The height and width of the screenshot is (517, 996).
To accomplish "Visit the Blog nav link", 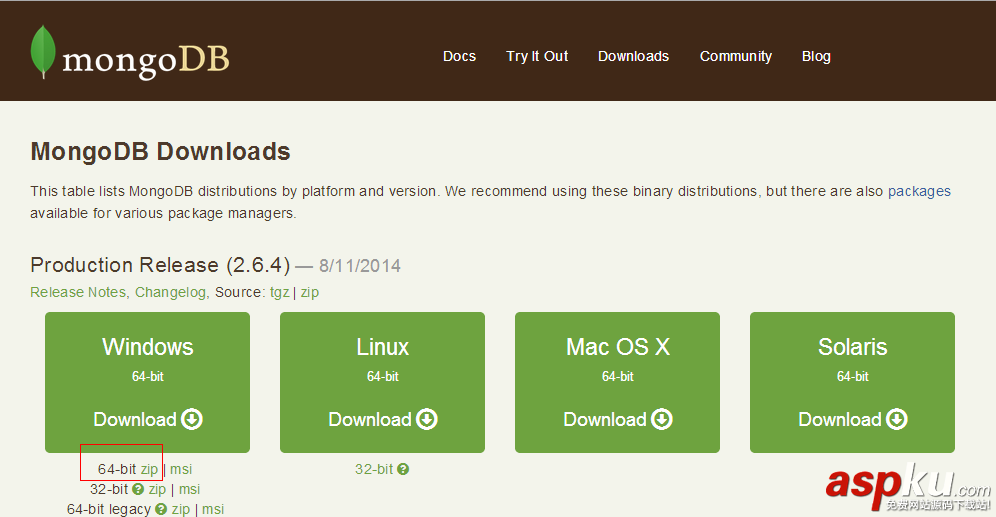I will click(816, 57).
